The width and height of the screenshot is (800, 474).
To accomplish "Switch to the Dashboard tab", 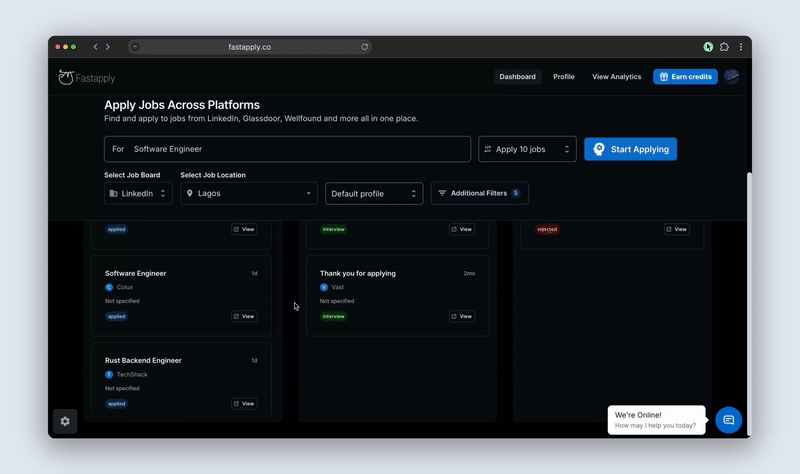I will (517, 77).
